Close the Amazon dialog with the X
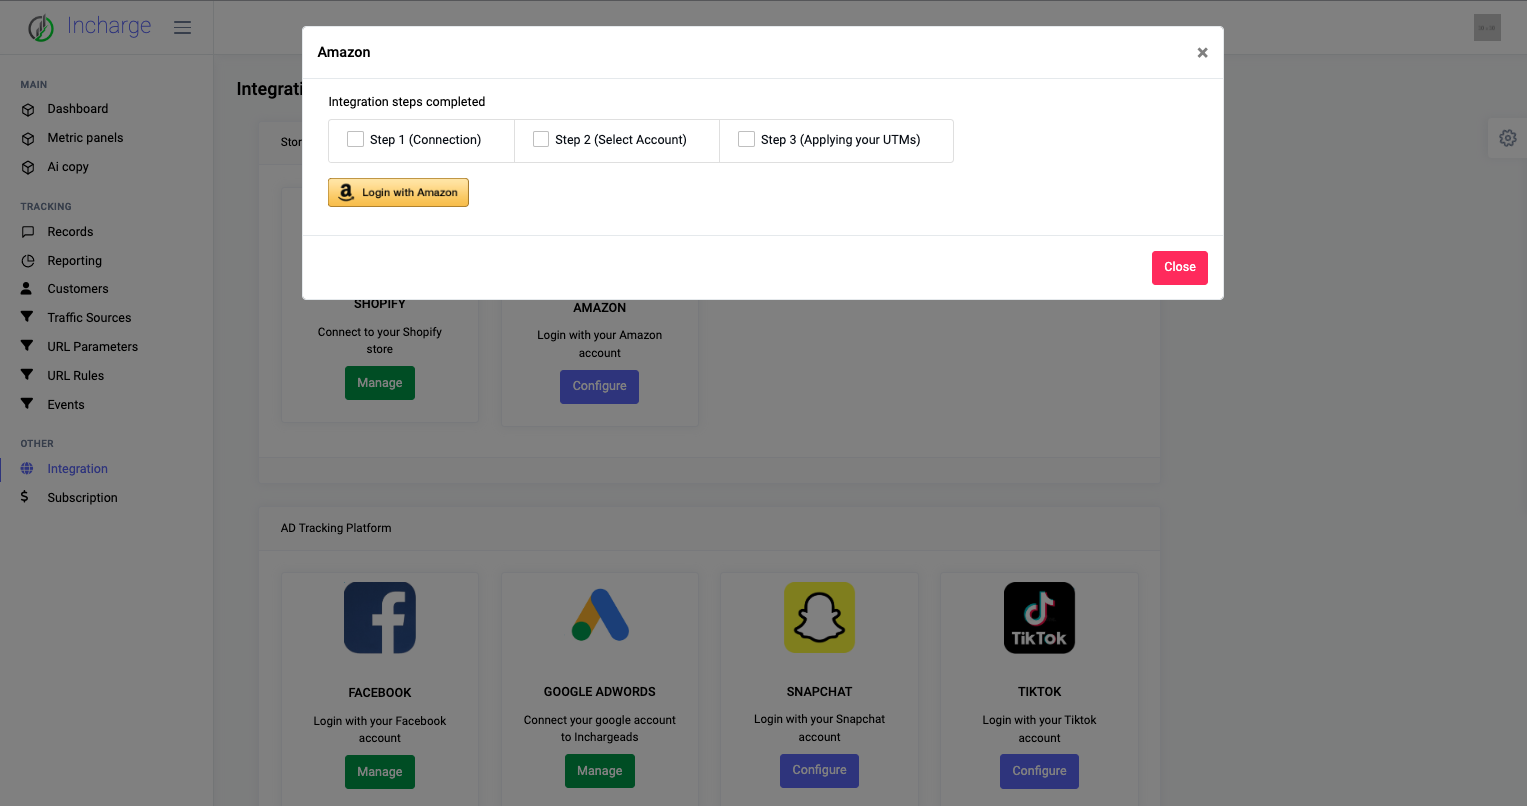Viewport: 1527px width, 806px height. pyautogui.click(x=1203, y=53)
